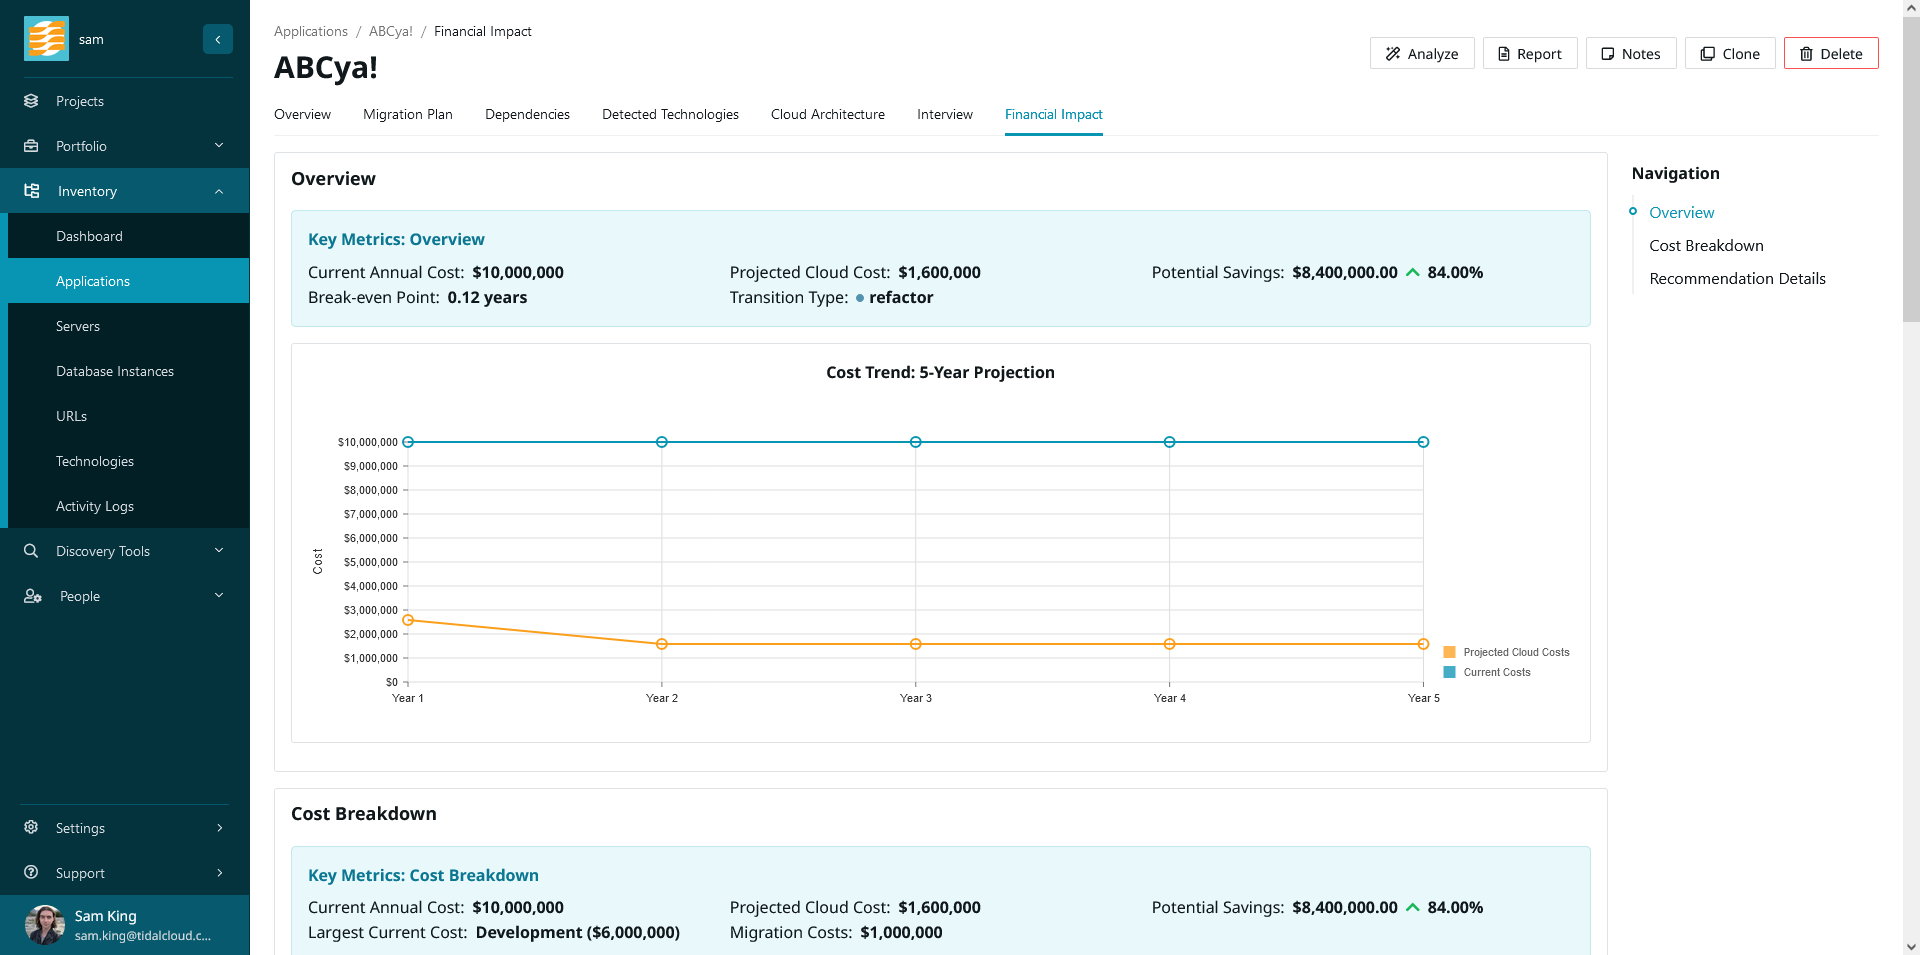This screenshot has height=955, width=1920.
Task: Toggle Current Costs legend series
Action: (1487, 672)
